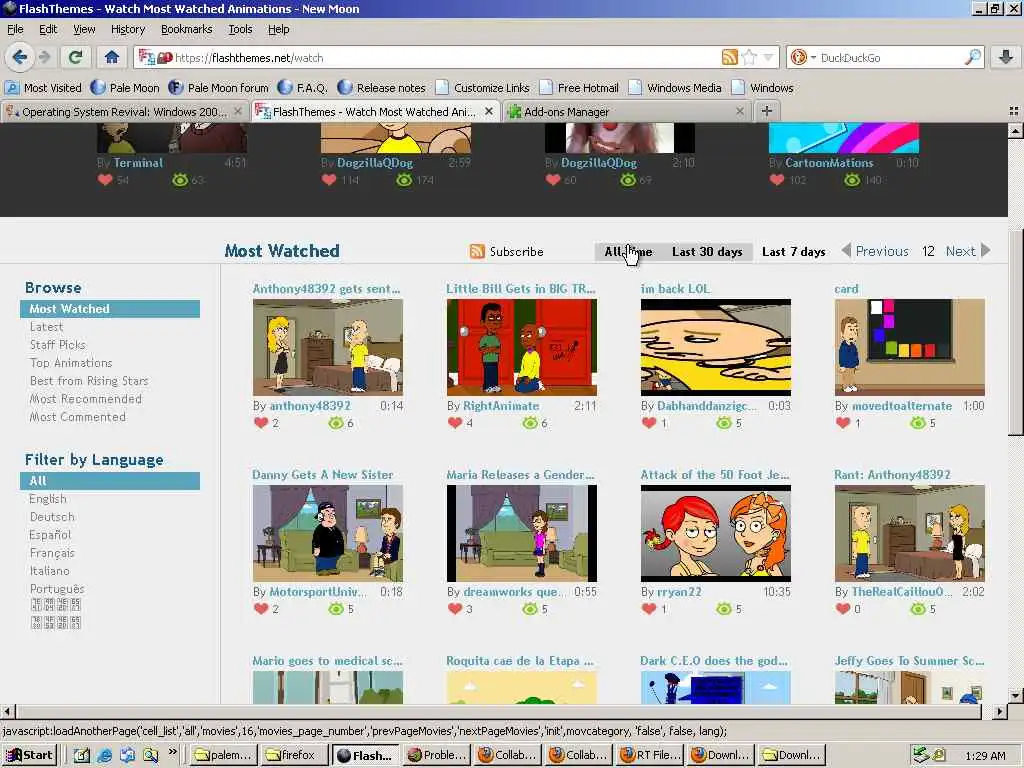Browse the Latest category
Screen dimensions: 1024x768
coord(46,327)
